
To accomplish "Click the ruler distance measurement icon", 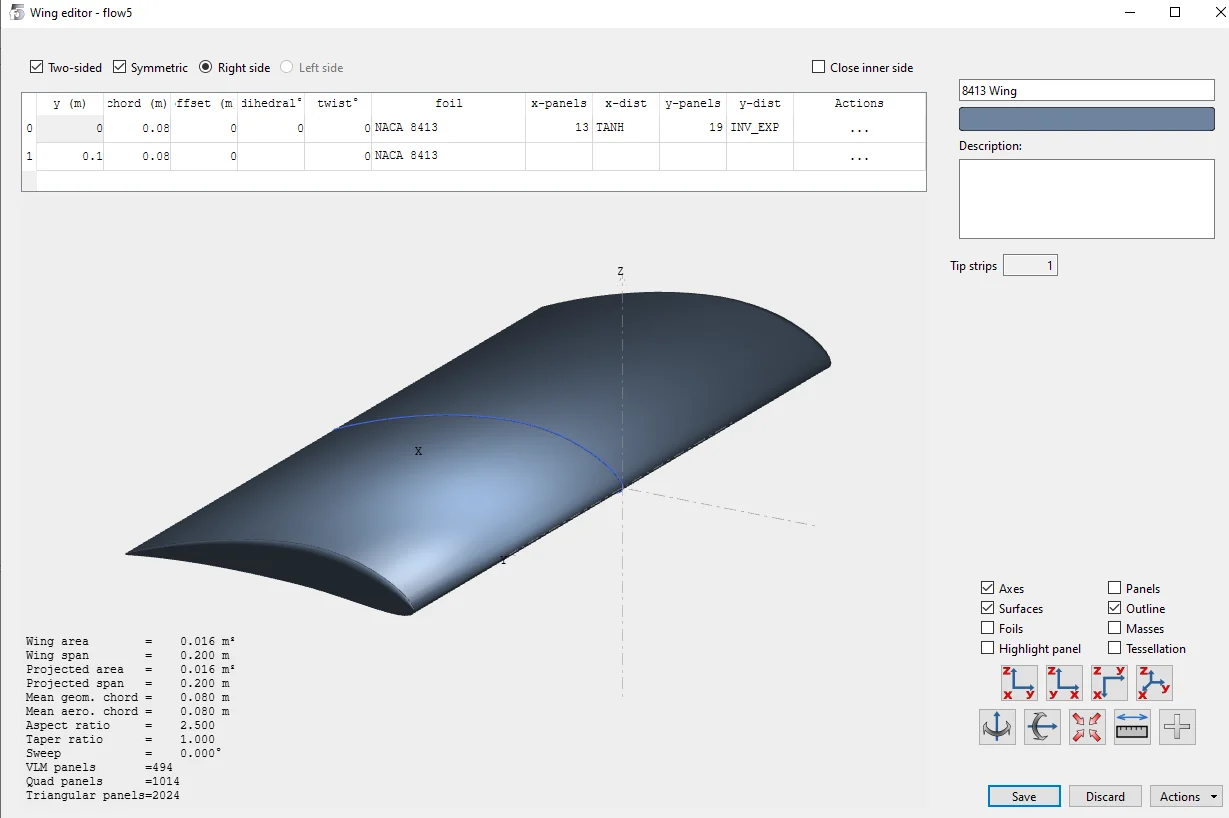I will coord(1132,727).
